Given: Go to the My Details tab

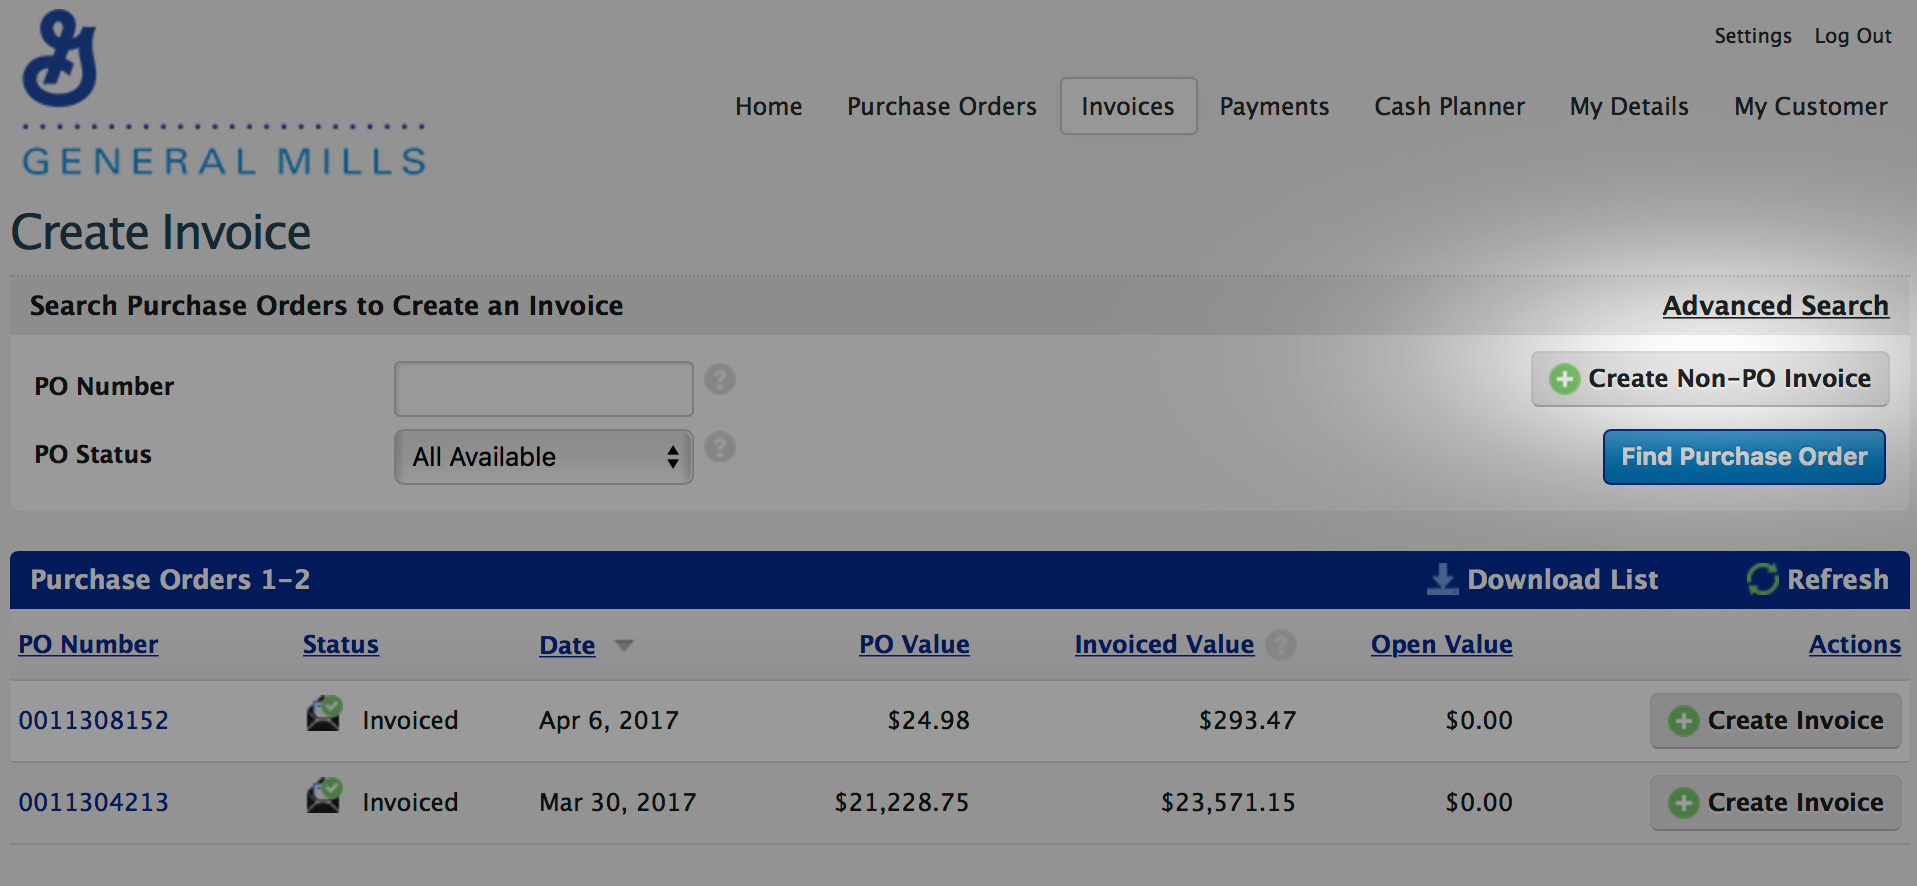Looking at the screenshot, I should click(x=1629, y=106).
